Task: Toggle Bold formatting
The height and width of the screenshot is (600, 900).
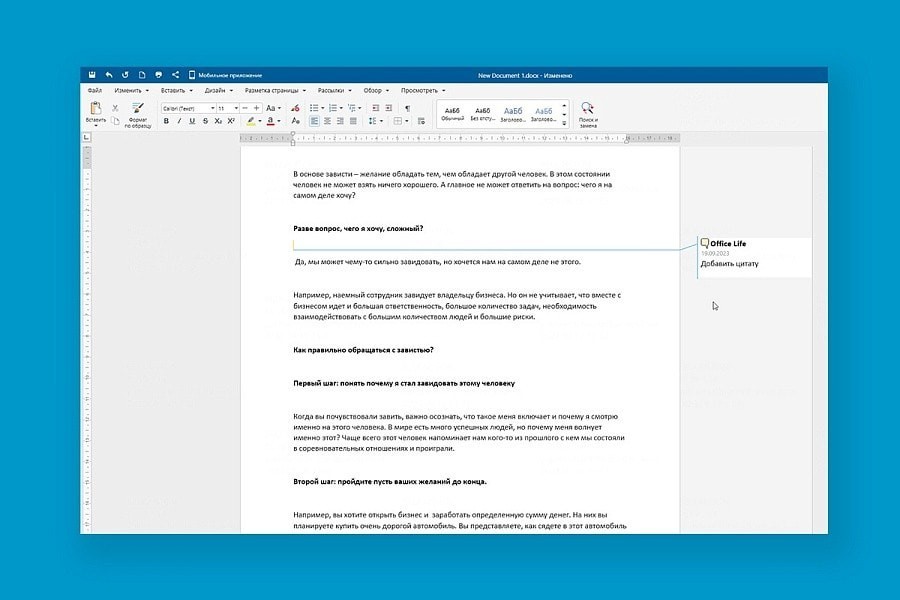Action: pos(166,121)
